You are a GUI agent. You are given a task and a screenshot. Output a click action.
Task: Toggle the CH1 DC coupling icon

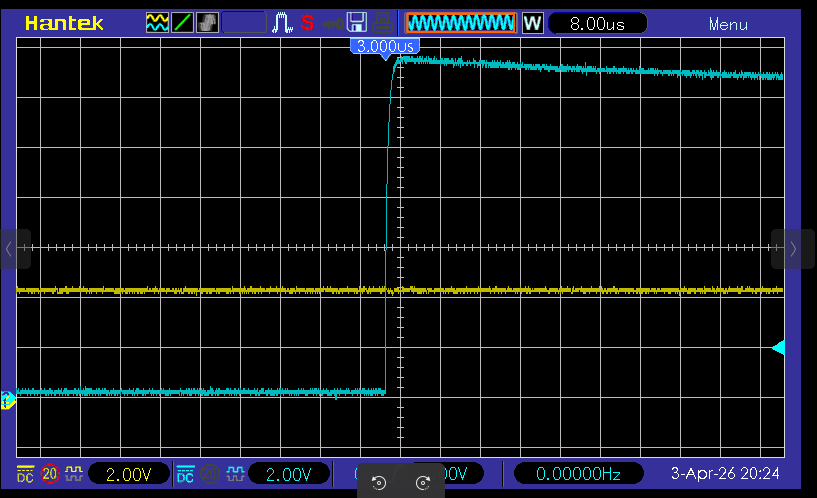click(x=25, y=473)
